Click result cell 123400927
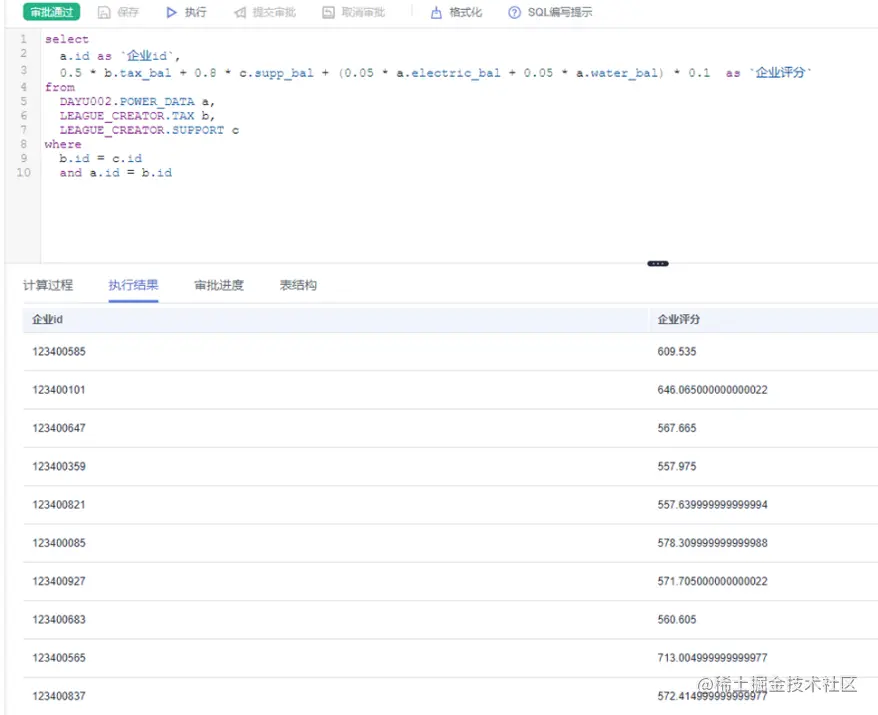The image size is (878, 715). [x=59, y=581]
